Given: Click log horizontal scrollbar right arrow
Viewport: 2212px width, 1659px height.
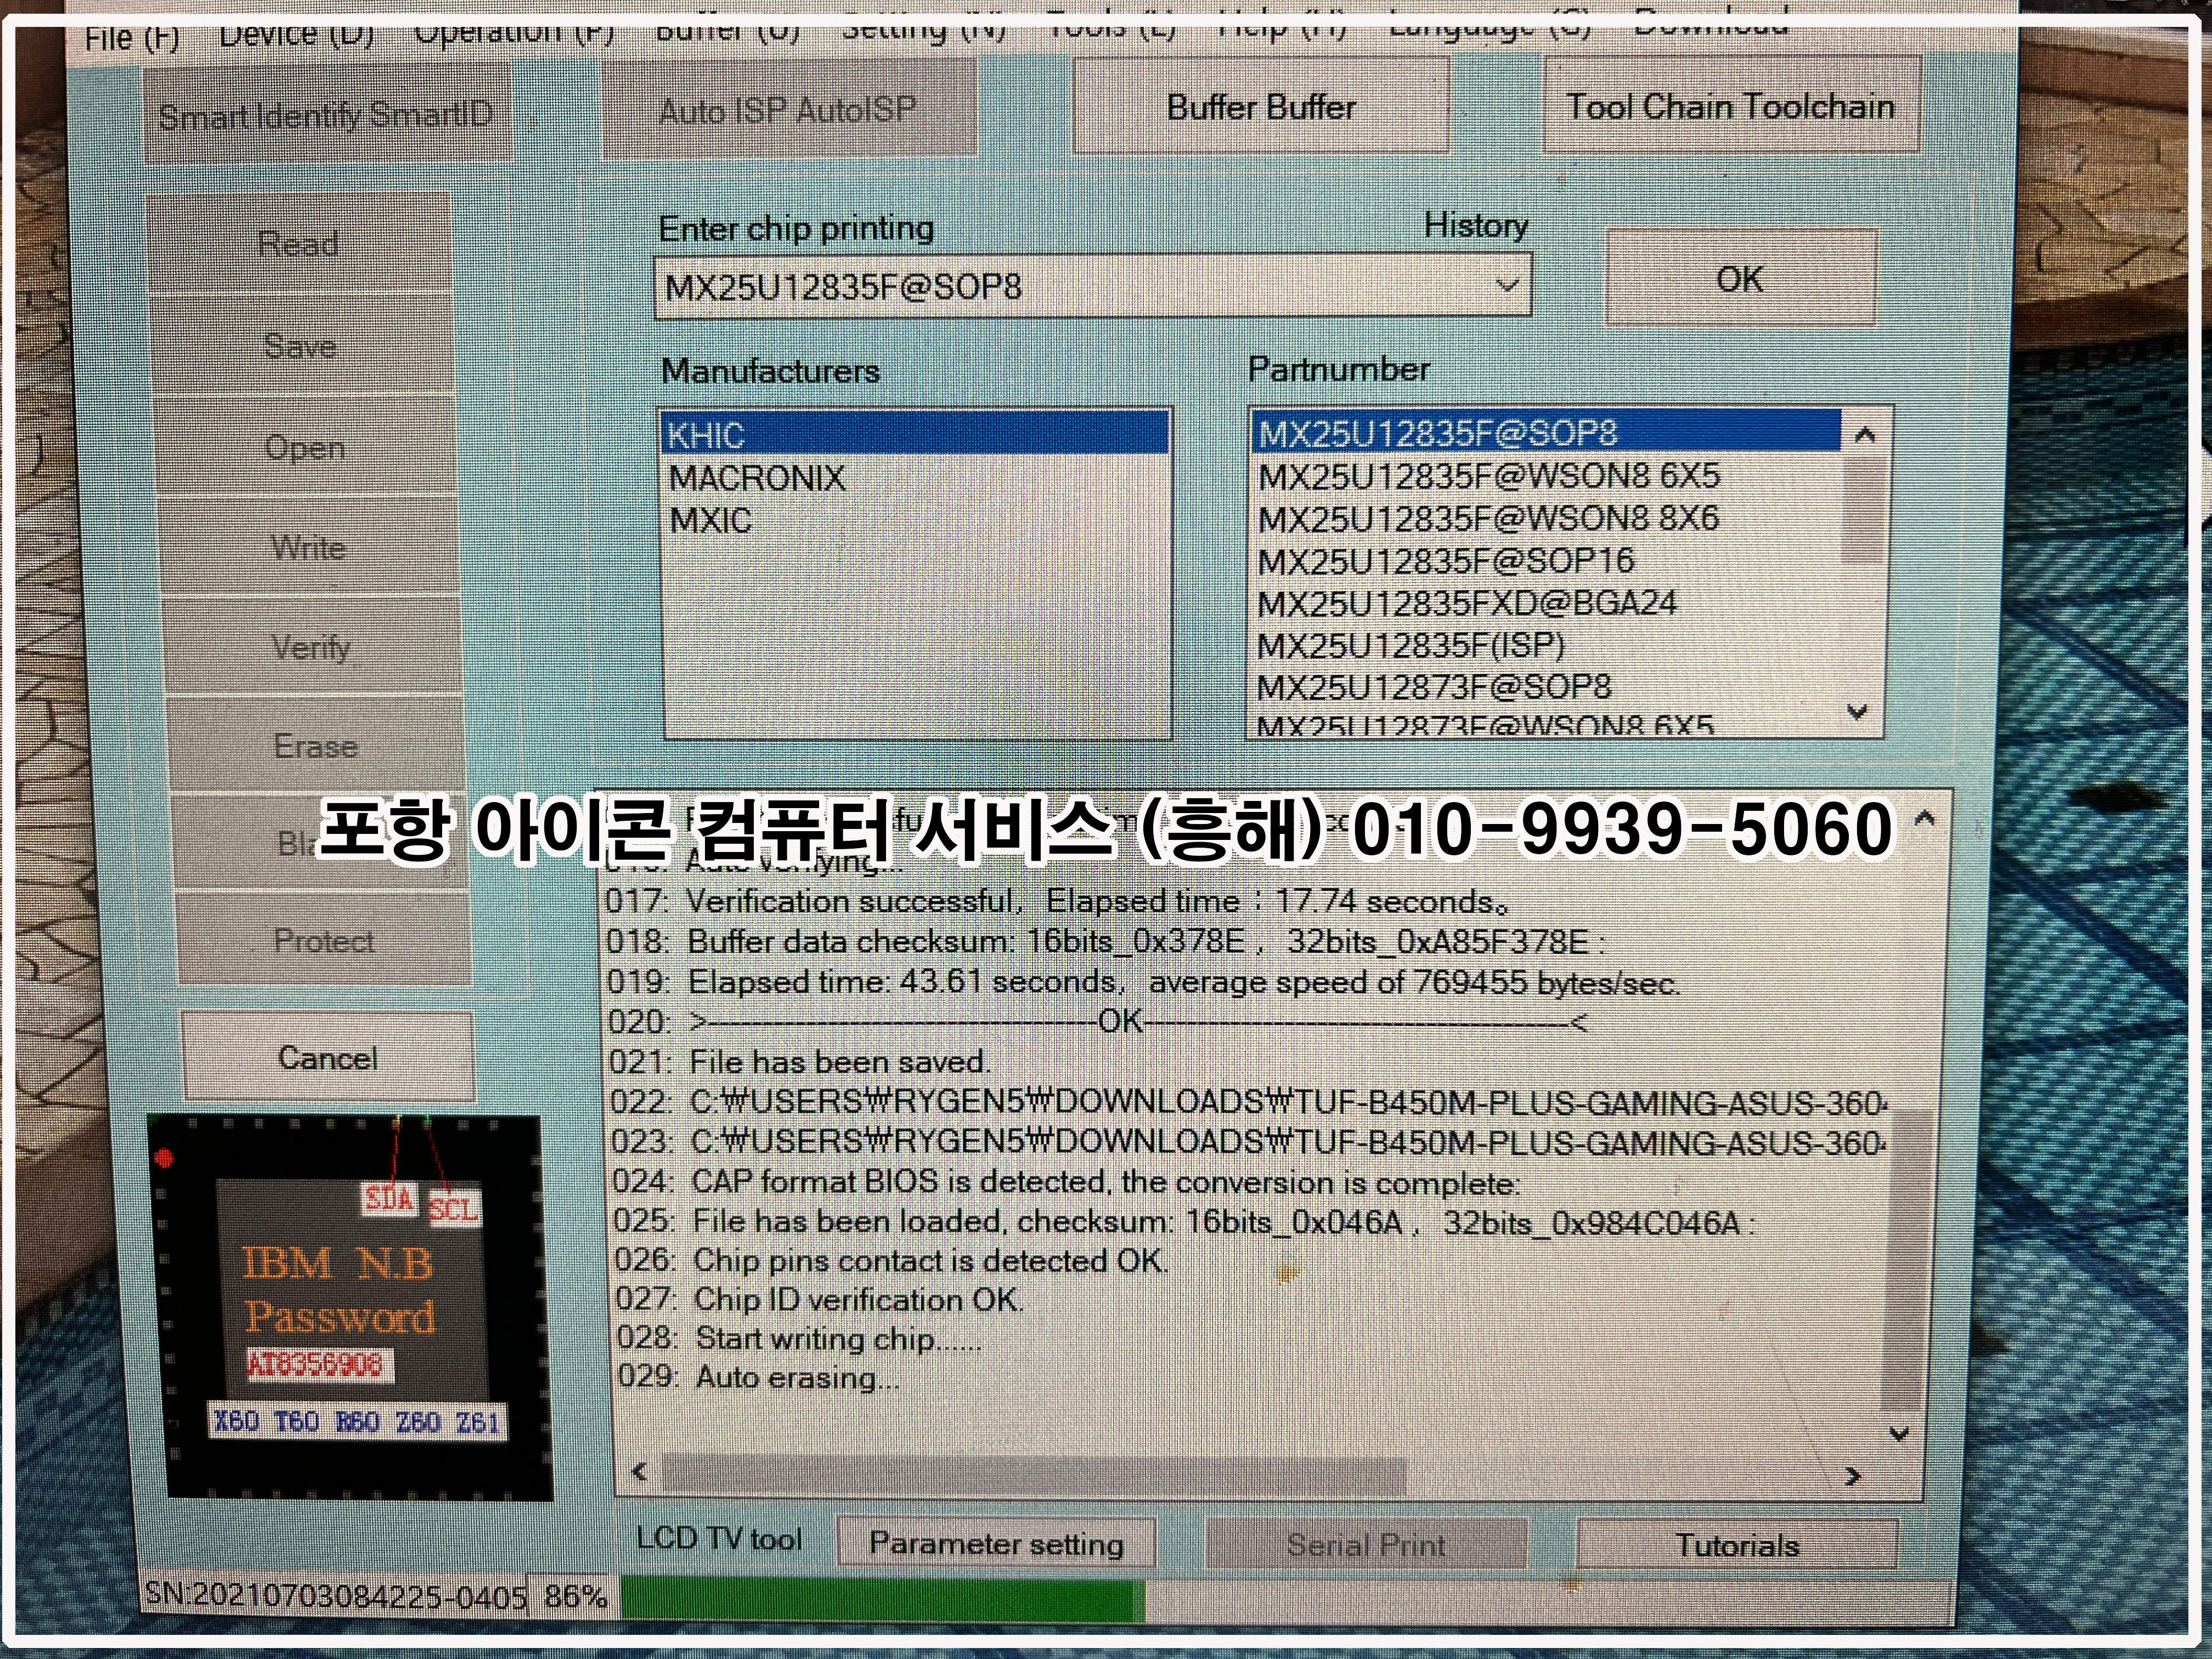Looking at the screenshot, I should [1852, 1476].
